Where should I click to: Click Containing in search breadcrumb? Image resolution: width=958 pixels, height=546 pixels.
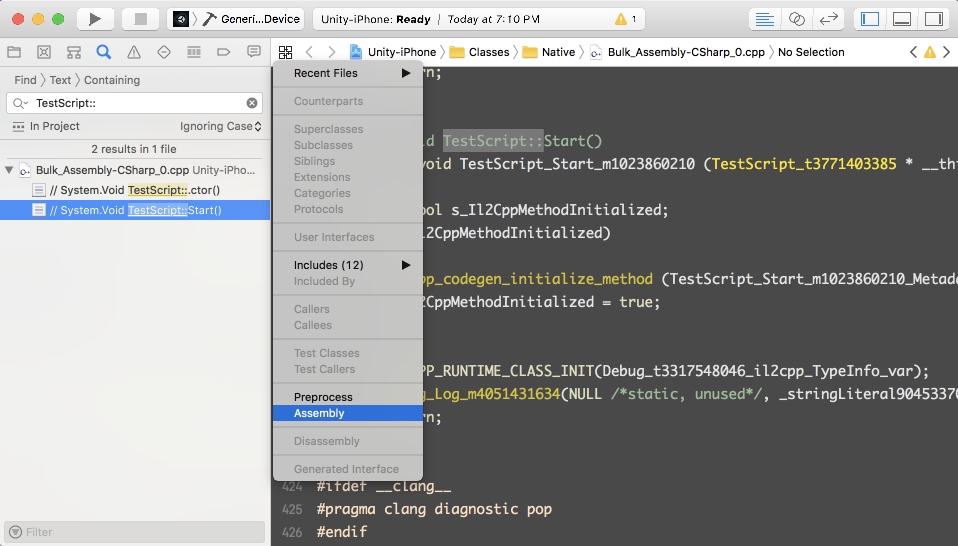click(x=112, y=80)
